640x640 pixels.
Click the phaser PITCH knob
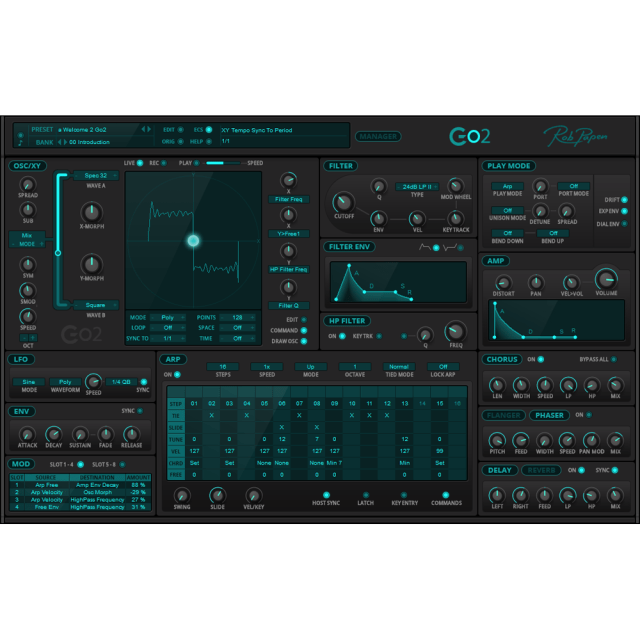(497, 440)
